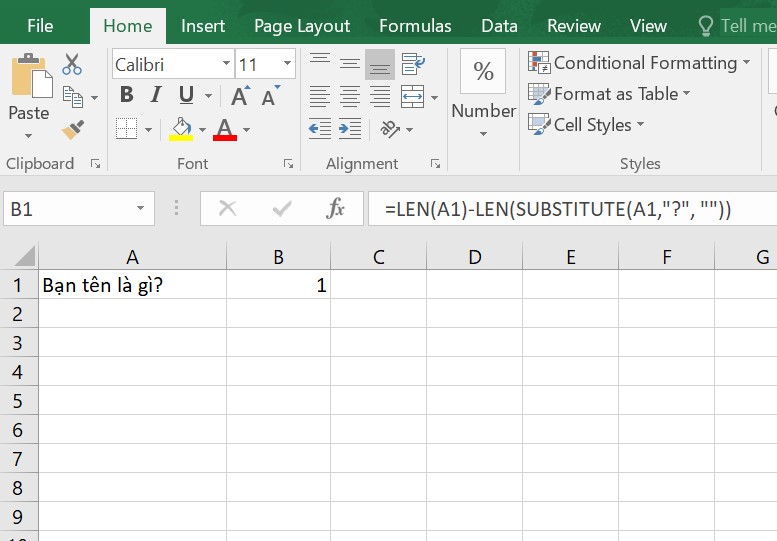Open the font size dropdown
777x541 pixels.
(287, 63)
